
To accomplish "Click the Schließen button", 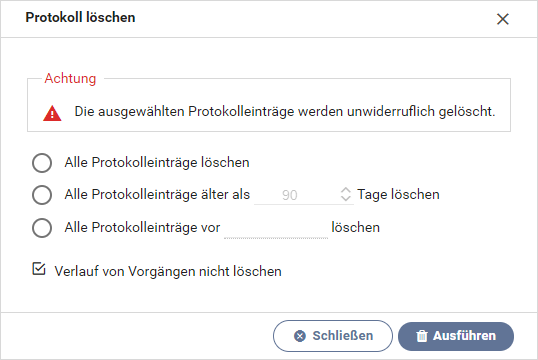I will [333, 336].
